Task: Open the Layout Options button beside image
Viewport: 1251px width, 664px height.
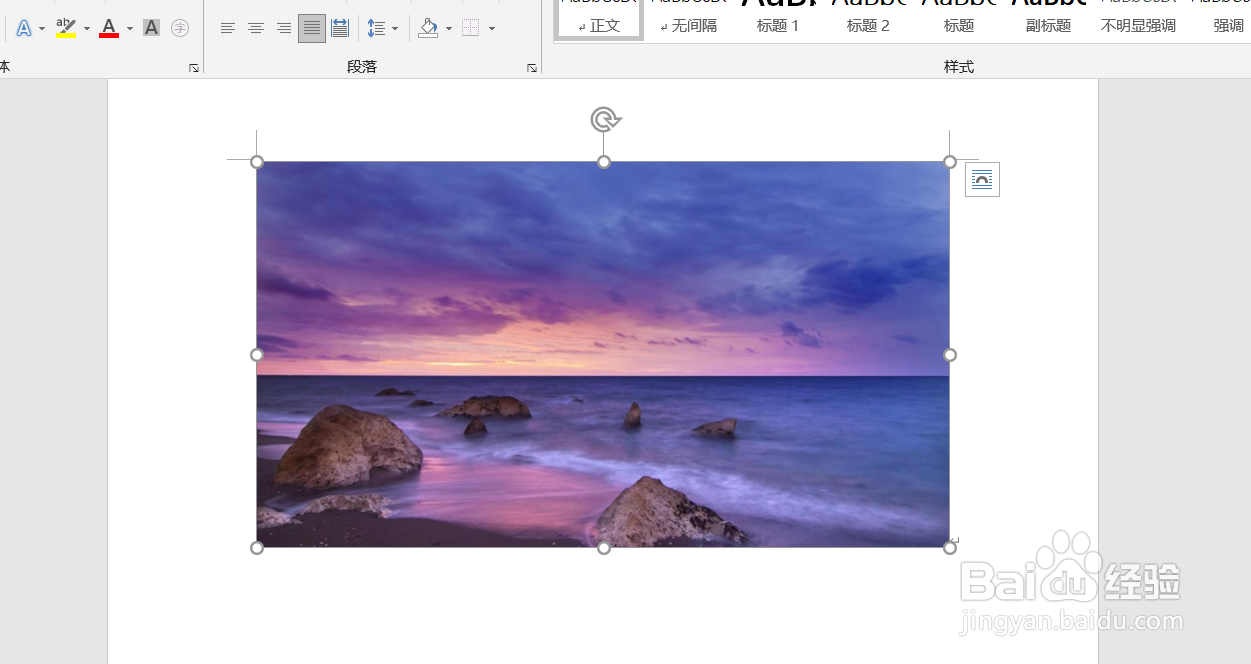Action: click(982, 180)
